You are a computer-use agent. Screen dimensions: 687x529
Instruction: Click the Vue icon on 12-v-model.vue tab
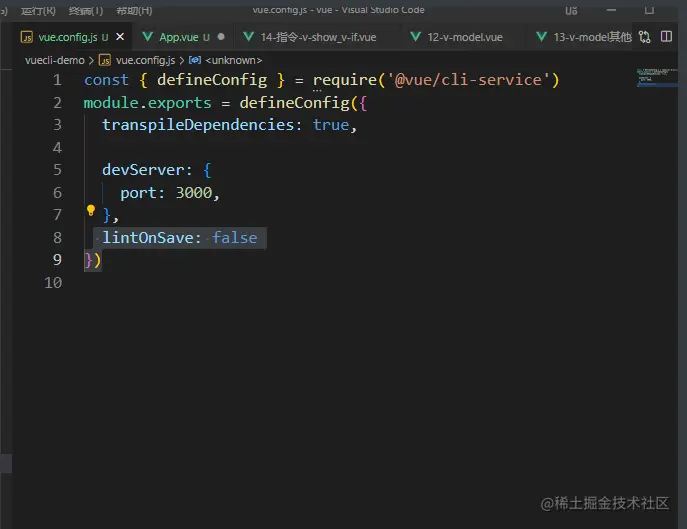(x=415, y=37)
